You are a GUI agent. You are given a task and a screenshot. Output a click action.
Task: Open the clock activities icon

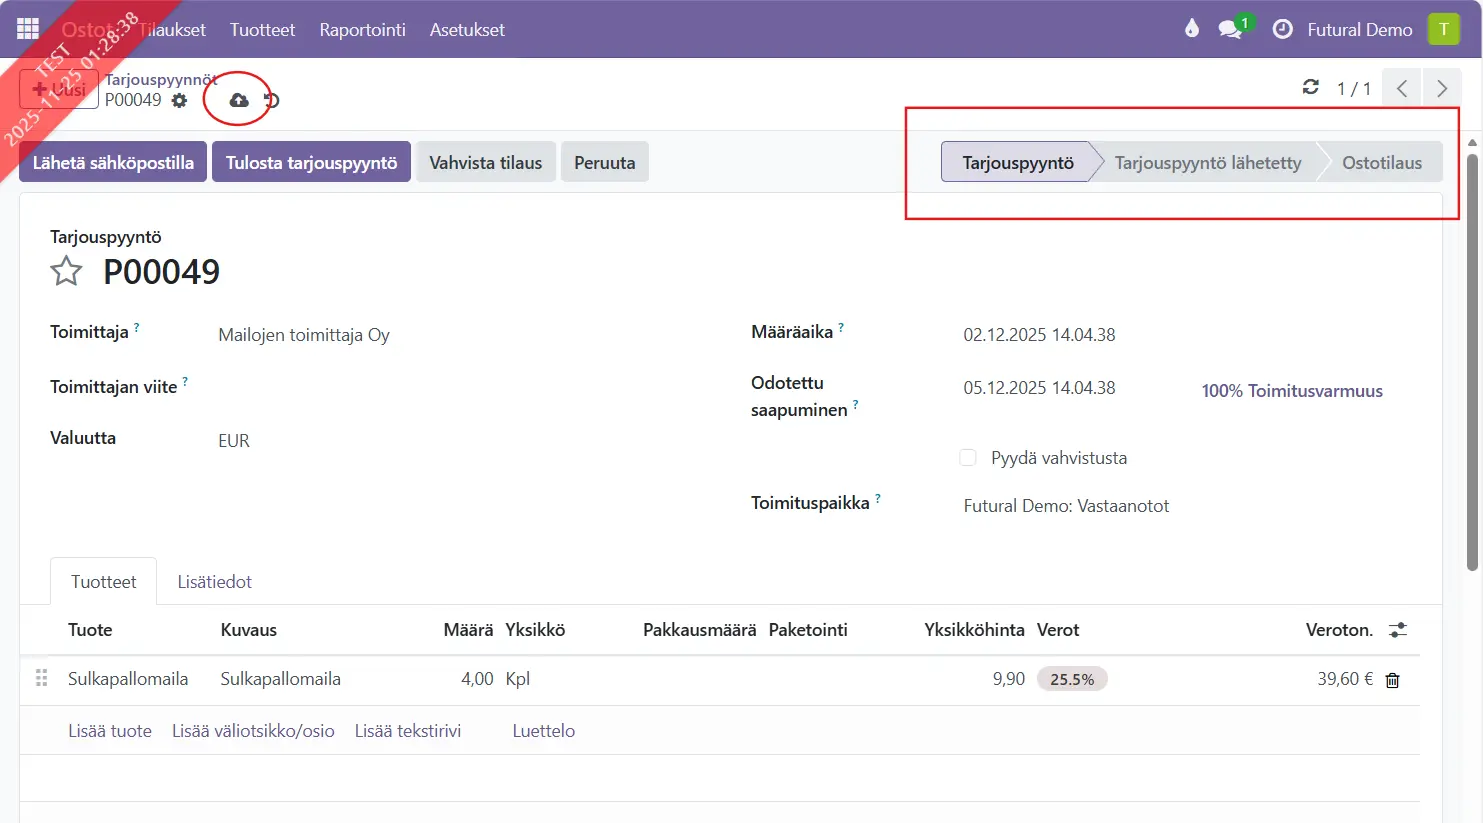[1282, 29]
